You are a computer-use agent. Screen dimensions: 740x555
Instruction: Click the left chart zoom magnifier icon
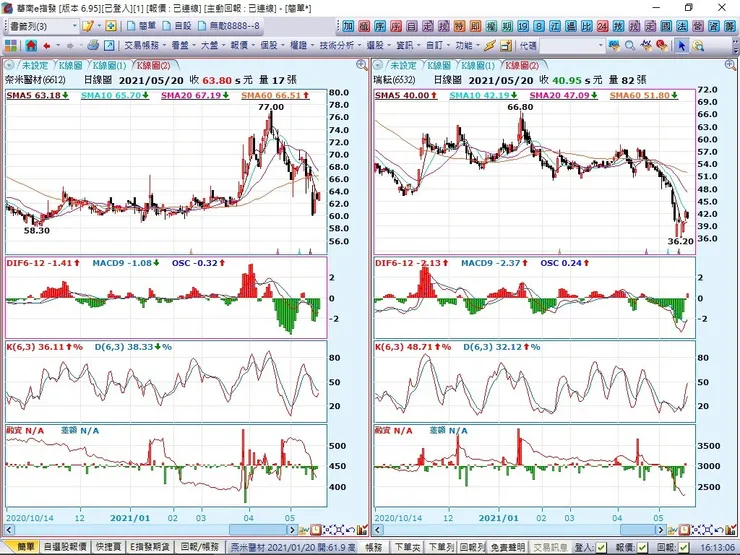[362, 65]
